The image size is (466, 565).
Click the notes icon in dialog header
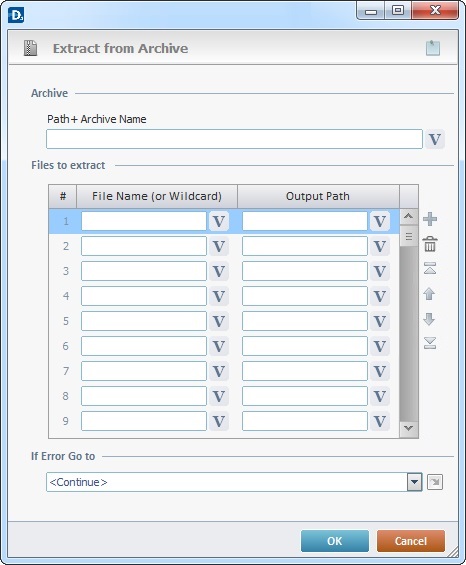click(x=433, y=48)
